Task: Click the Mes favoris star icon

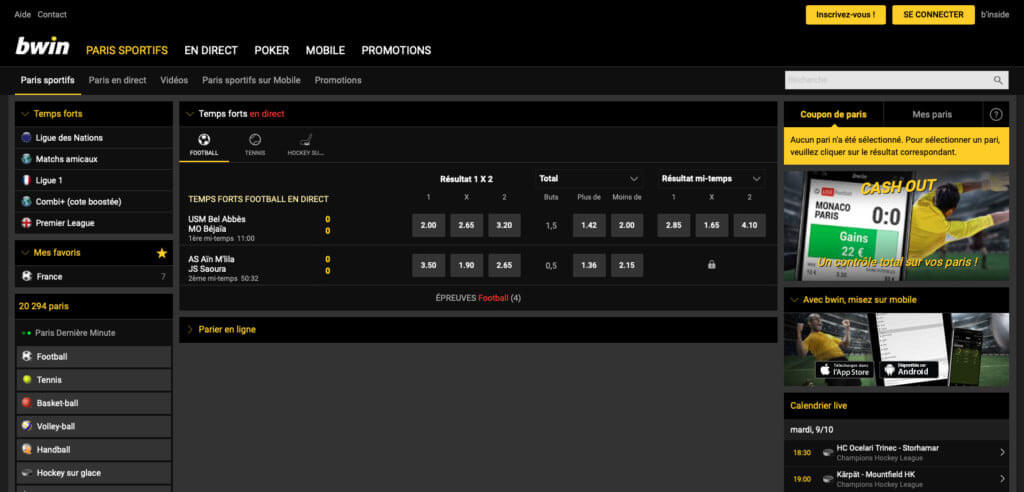Action: 162,253
